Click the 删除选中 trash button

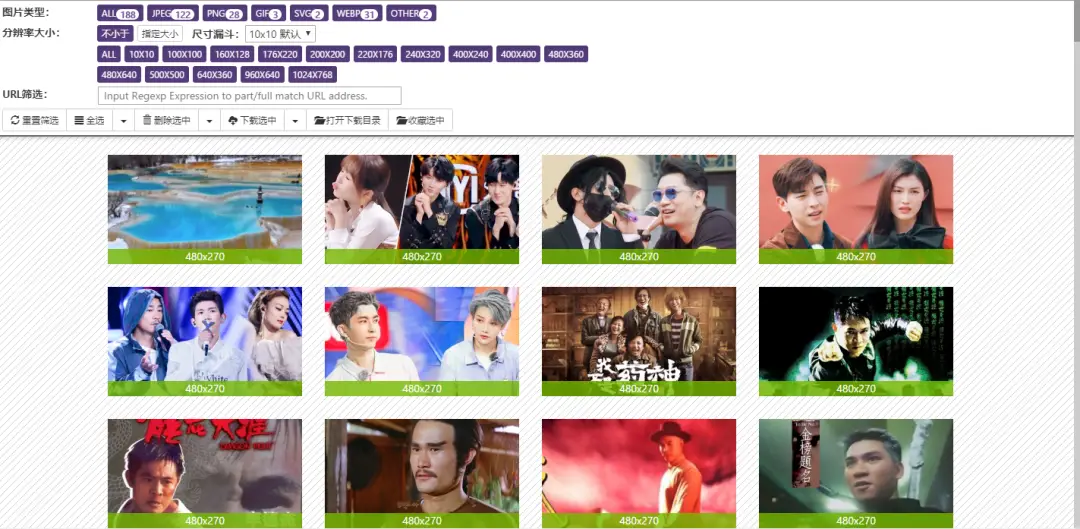click(x=167, y=120)
